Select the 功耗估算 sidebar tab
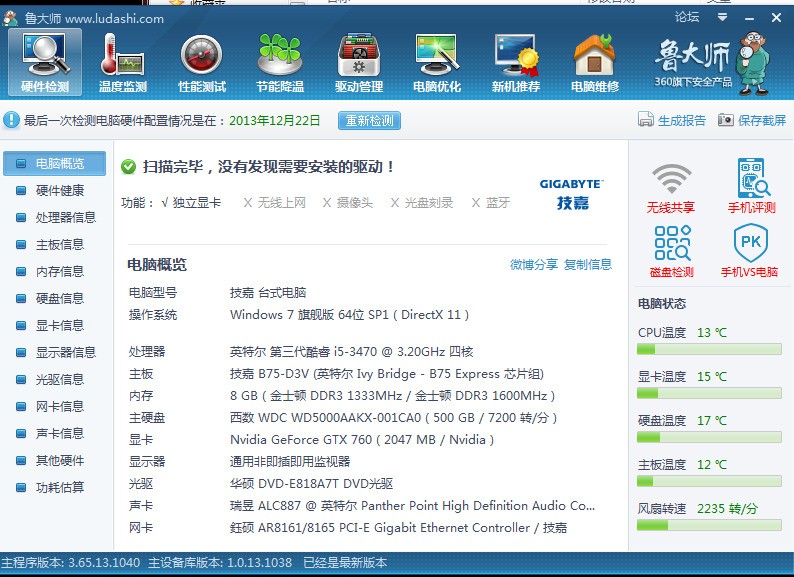This screenshot has width=794, height=577. [x=55, y=487]
